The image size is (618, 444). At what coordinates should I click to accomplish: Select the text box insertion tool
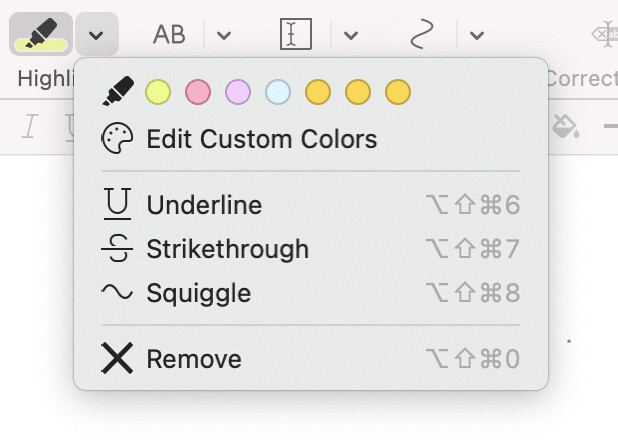(x=295, y=35)
